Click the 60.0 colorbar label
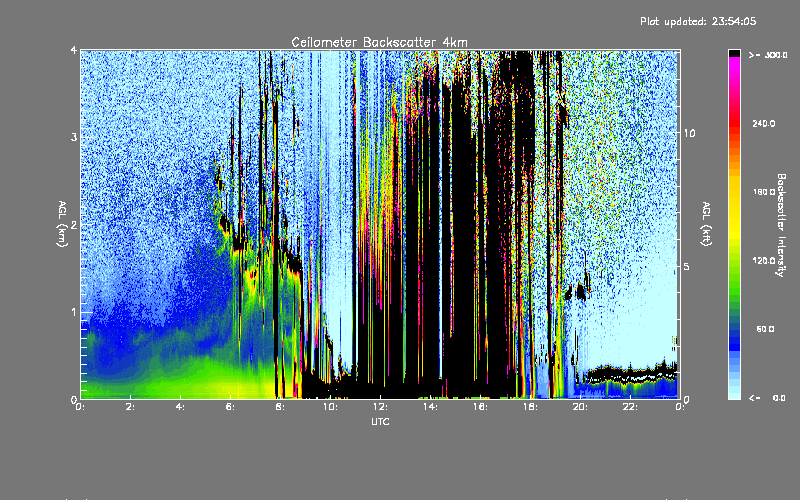800x500 pixels. pos(765,329)
